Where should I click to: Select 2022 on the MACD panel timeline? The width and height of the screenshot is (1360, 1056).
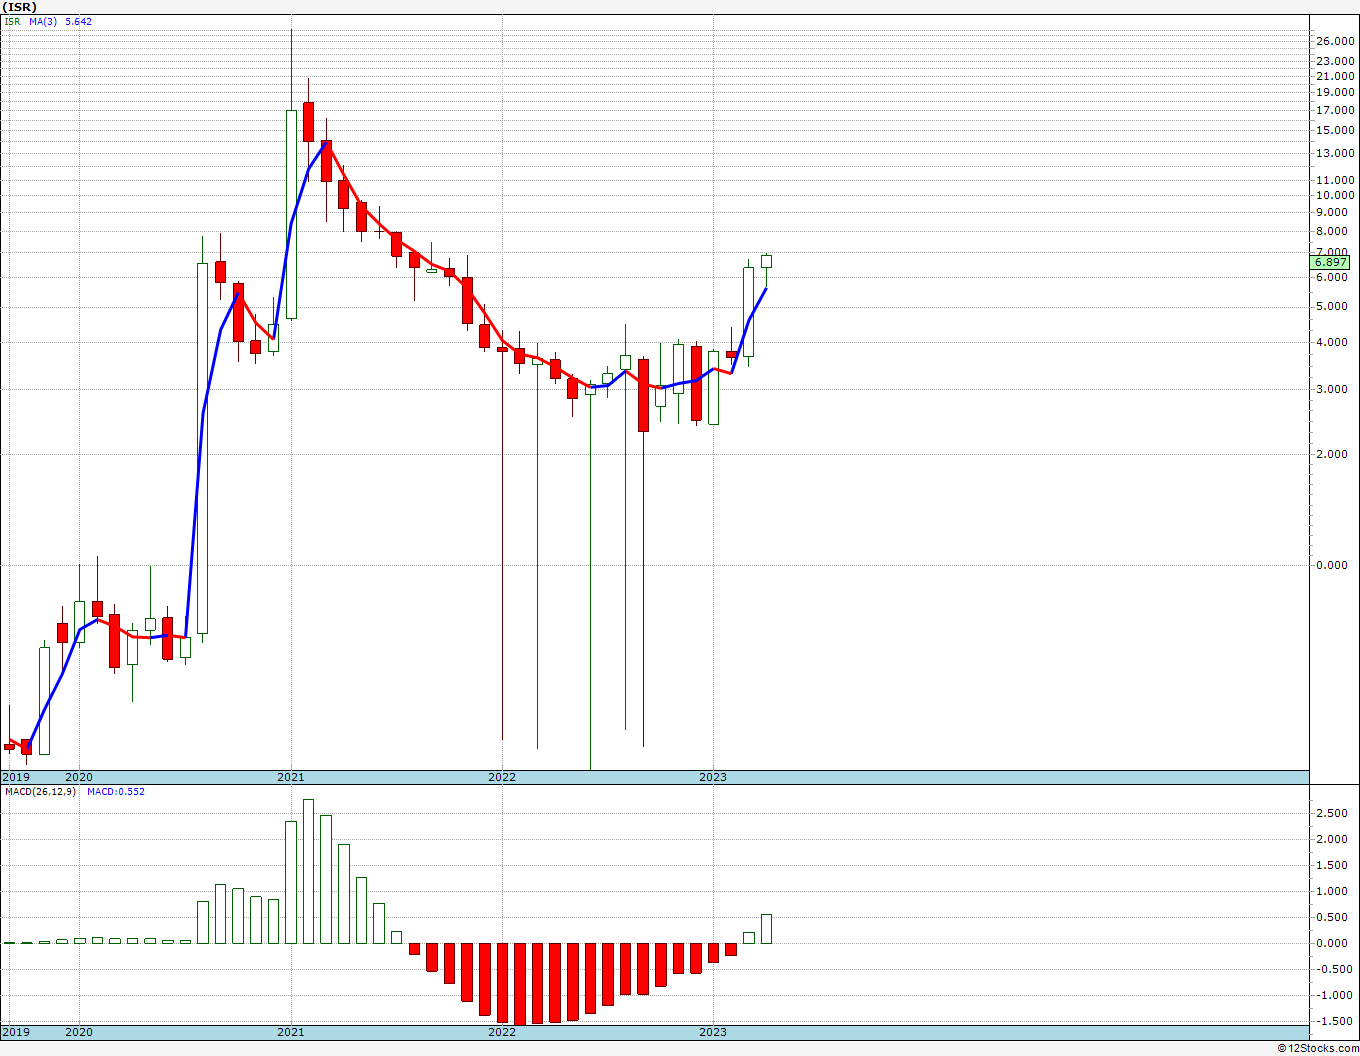502,1032
